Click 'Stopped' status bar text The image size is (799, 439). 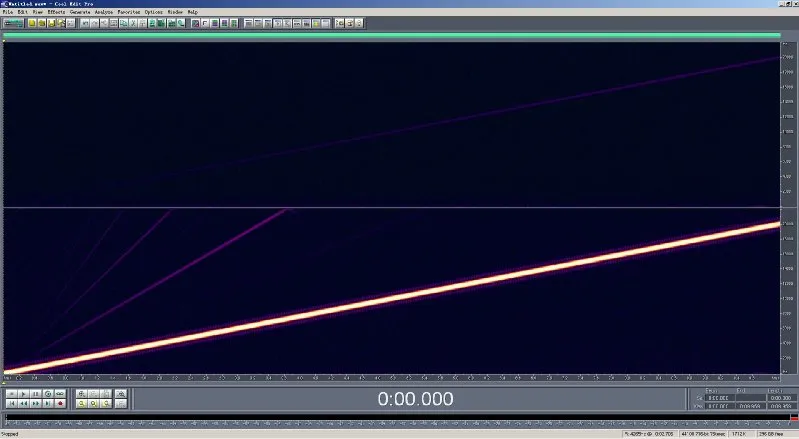click(x=10, y=434)
